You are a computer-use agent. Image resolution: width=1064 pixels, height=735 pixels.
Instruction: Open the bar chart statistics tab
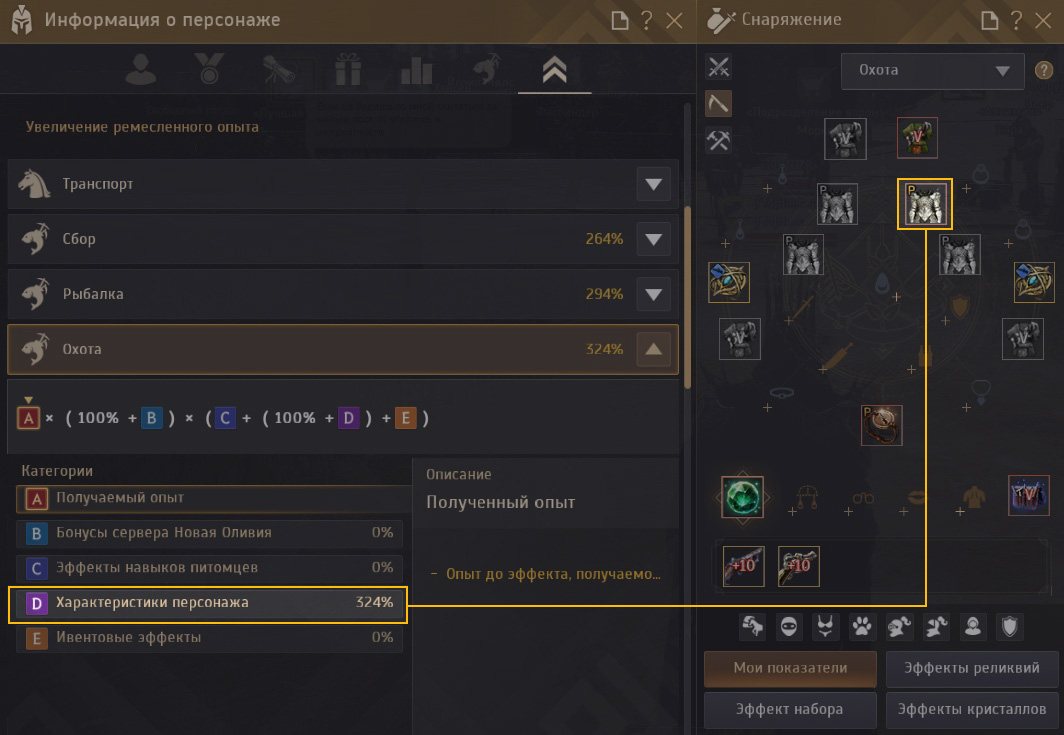coord(416,69)
